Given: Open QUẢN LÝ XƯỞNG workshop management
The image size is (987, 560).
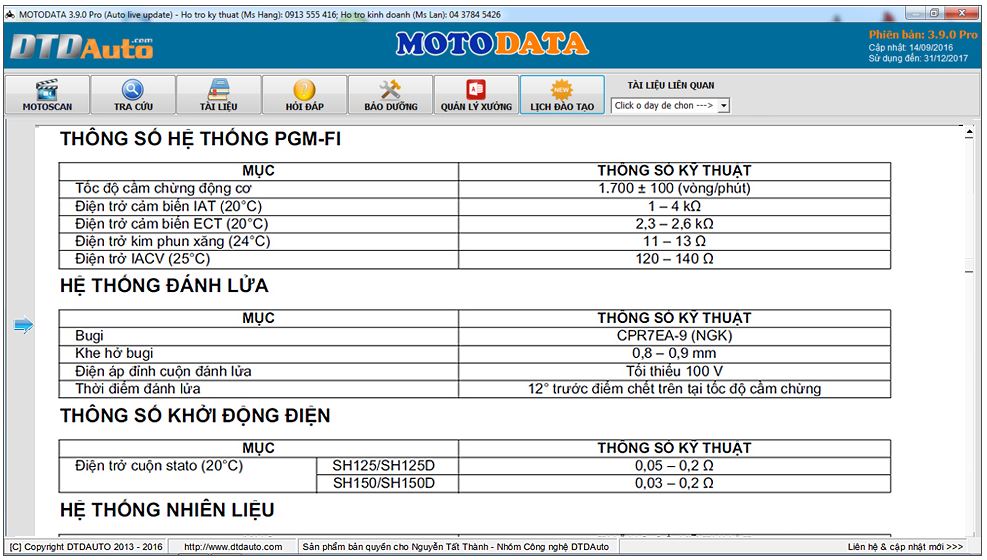Looking at the screenshot, I should pyautogui.click(x=476, y=94).
